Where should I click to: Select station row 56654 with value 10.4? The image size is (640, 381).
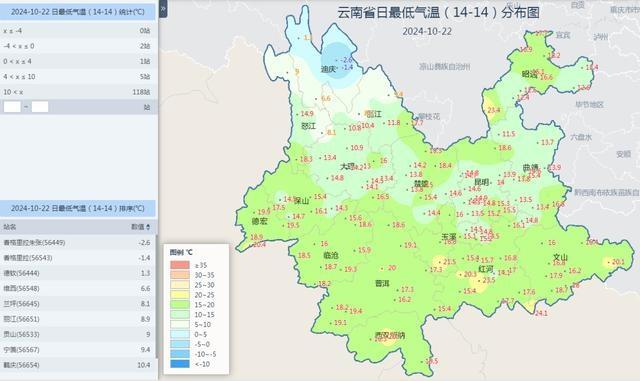pos(78,365)
